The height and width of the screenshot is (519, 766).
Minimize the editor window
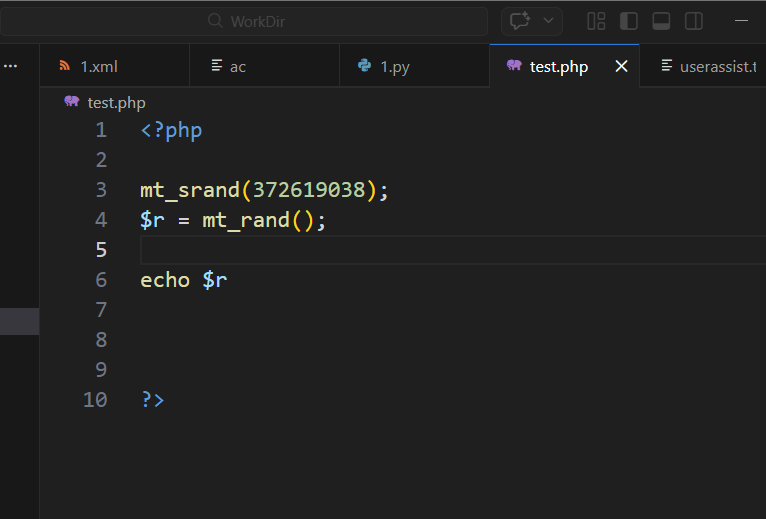click(x=742, y=21)
